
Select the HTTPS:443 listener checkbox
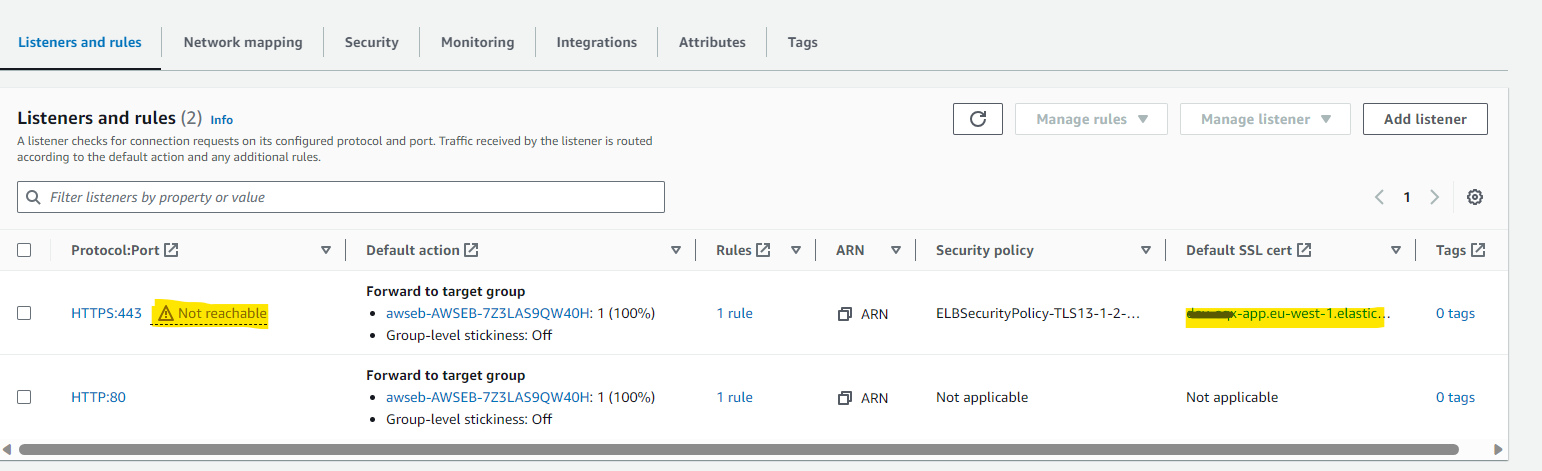[x=24, y=313]
